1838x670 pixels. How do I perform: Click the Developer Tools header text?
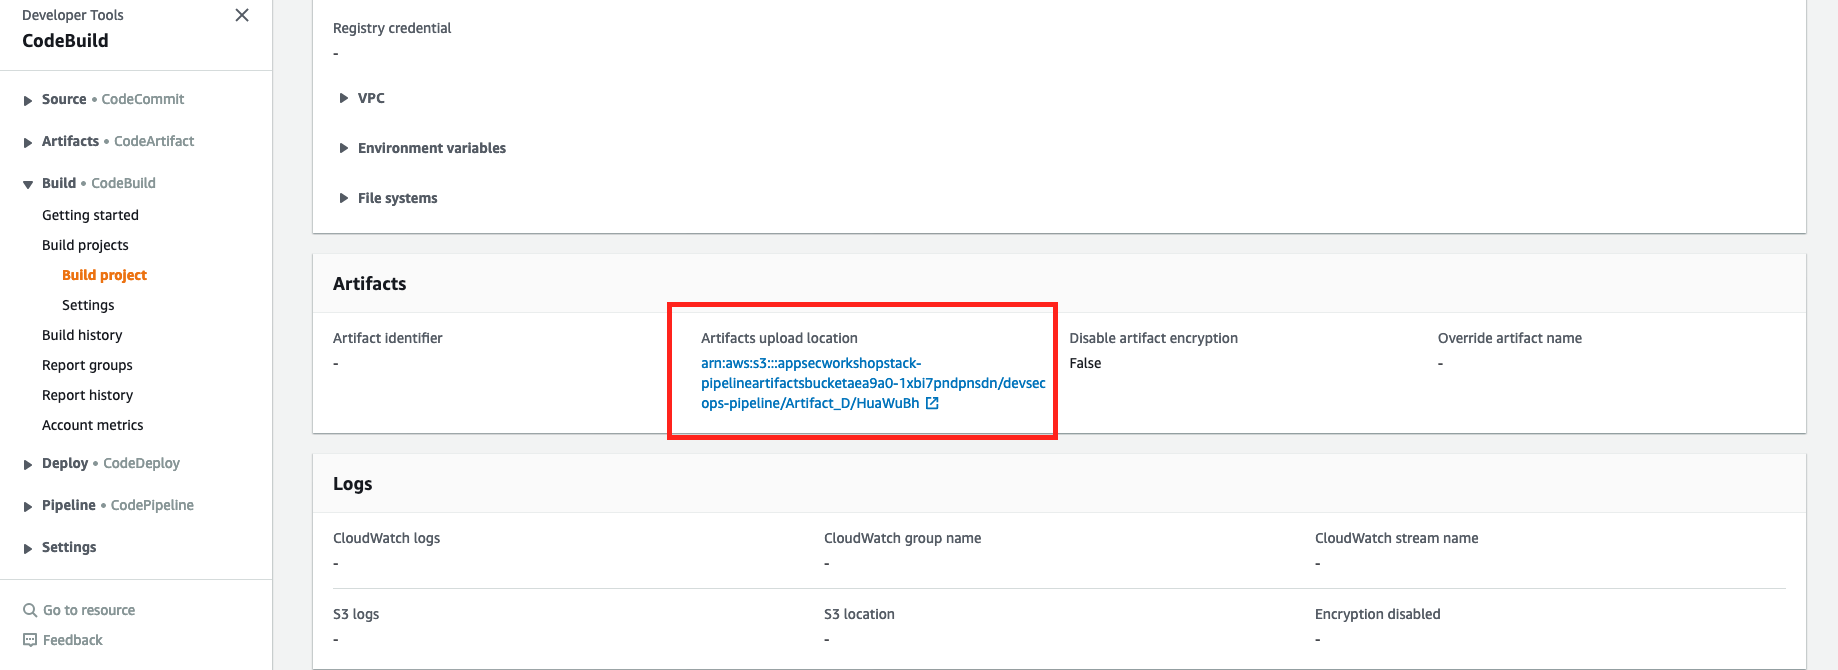click(x=73, y=15)
